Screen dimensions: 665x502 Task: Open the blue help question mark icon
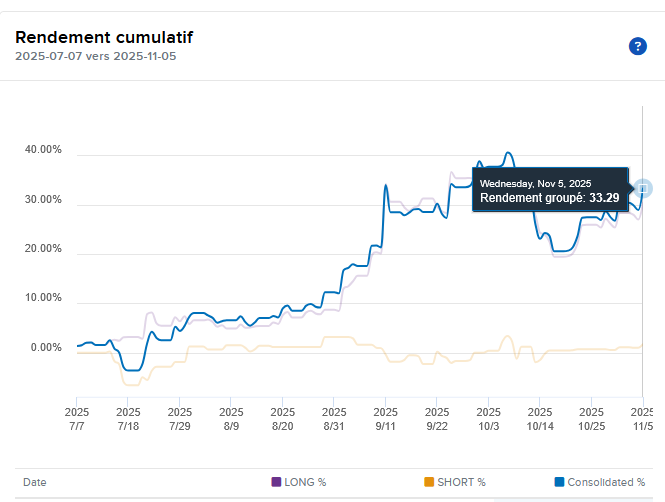pyautogui.click(x=638, y=46)
